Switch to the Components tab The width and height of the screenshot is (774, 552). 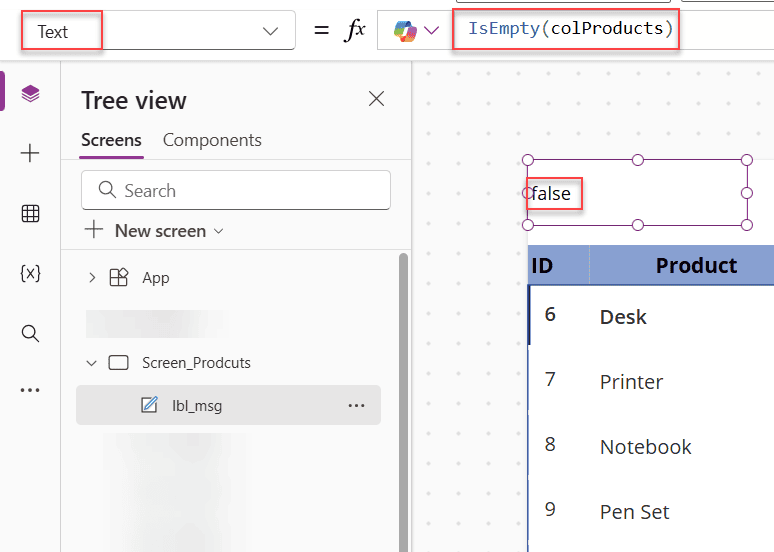click(212, 140)
